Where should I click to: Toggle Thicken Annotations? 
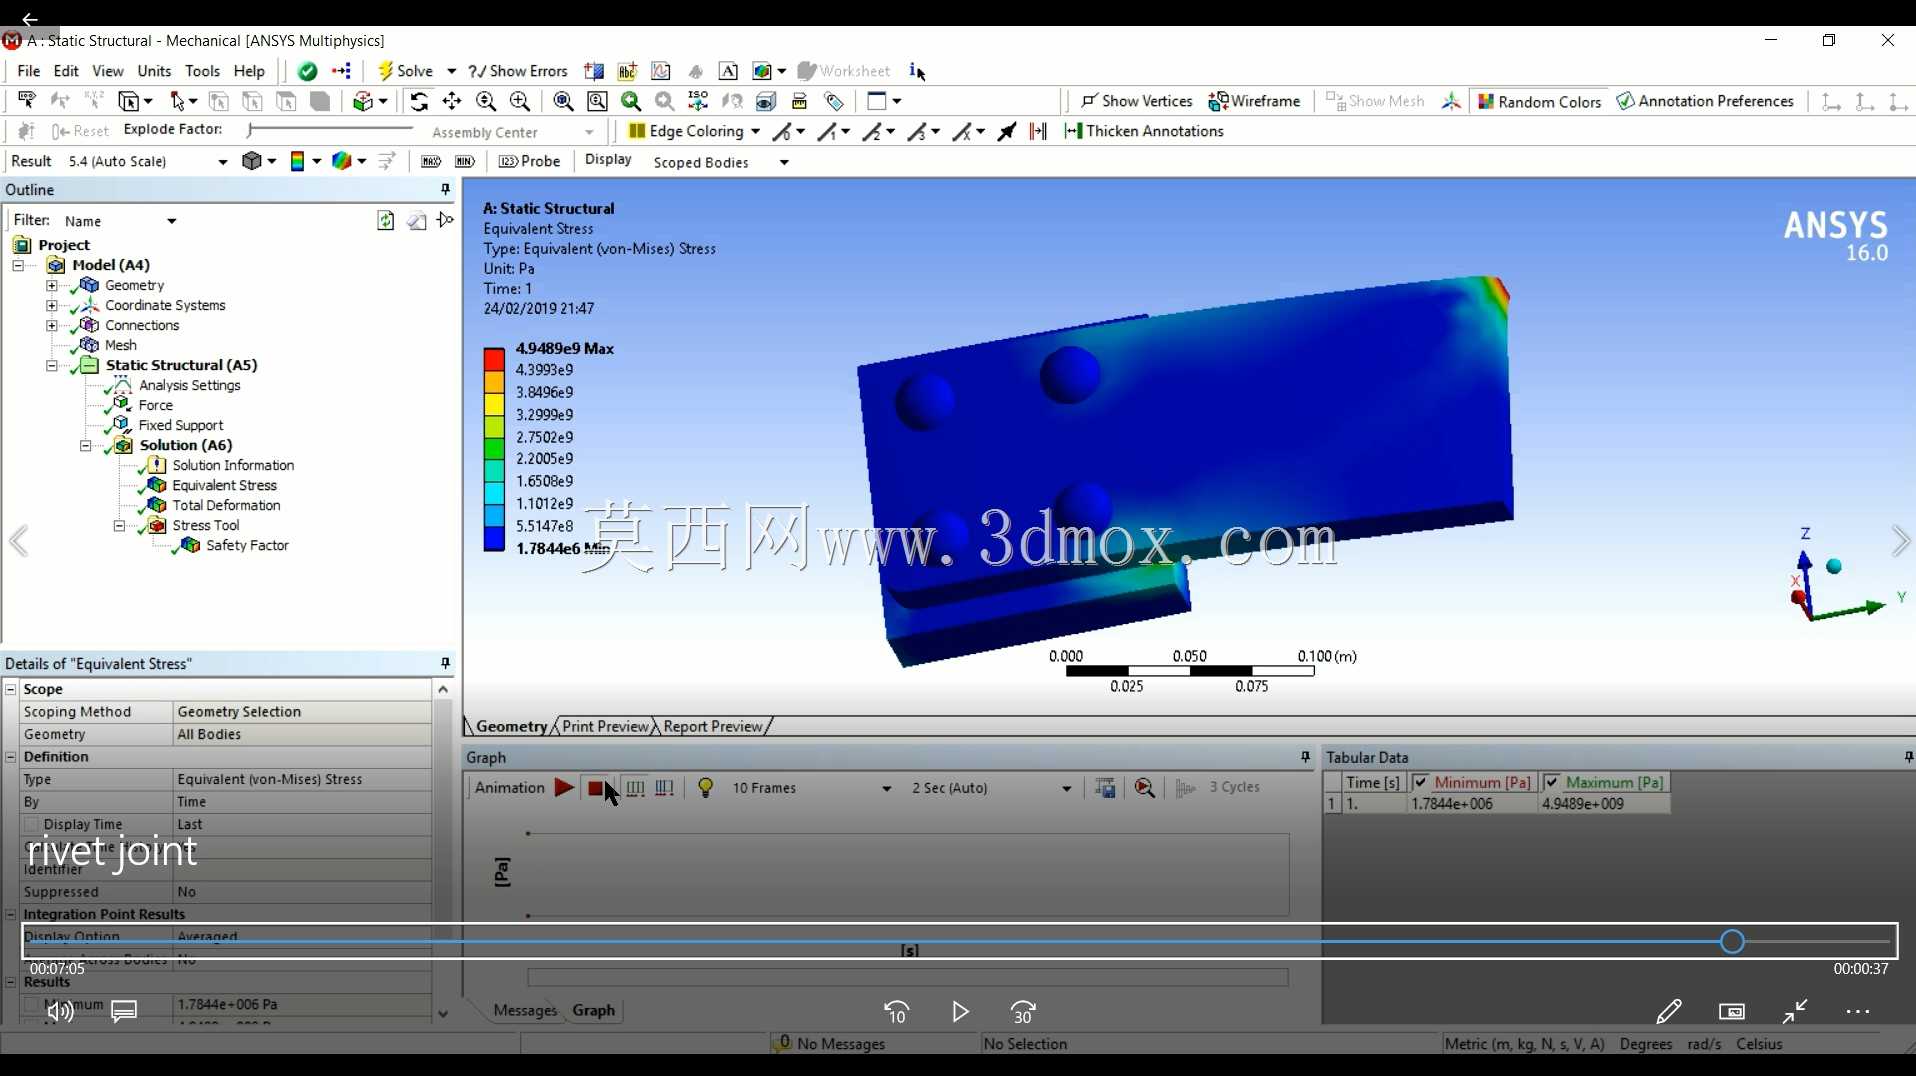coord(1144,131)
